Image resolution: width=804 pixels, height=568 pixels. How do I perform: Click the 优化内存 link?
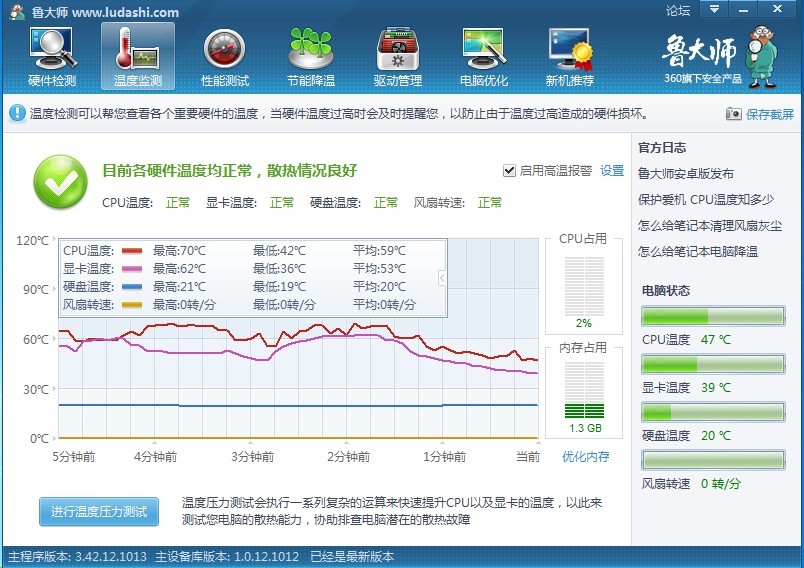coord(586,456)
